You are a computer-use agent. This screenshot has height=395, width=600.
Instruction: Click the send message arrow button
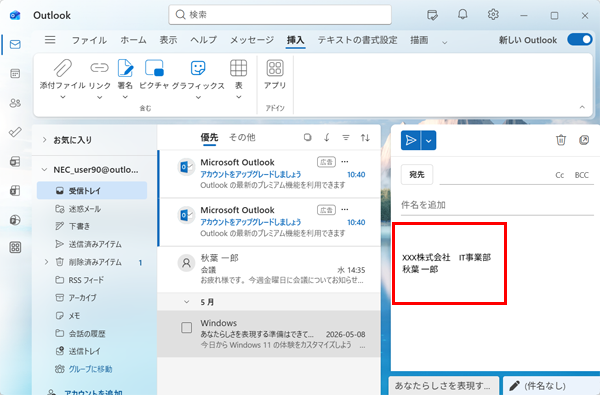click(411, 140)
